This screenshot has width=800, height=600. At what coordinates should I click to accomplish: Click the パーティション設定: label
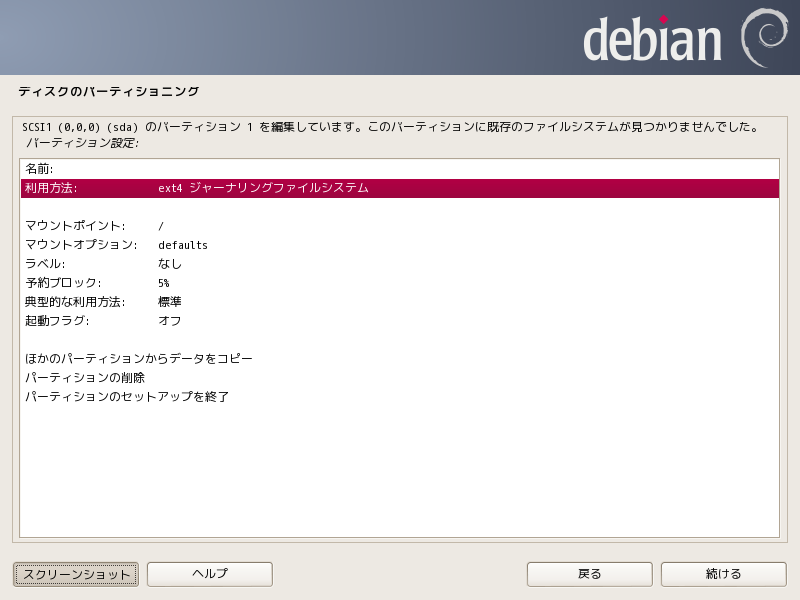click(82, 143)
